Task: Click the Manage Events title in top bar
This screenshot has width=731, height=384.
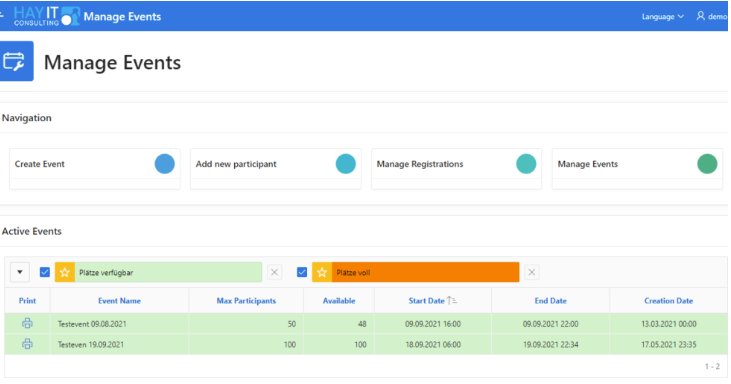Action: click(x=122, y=17)
